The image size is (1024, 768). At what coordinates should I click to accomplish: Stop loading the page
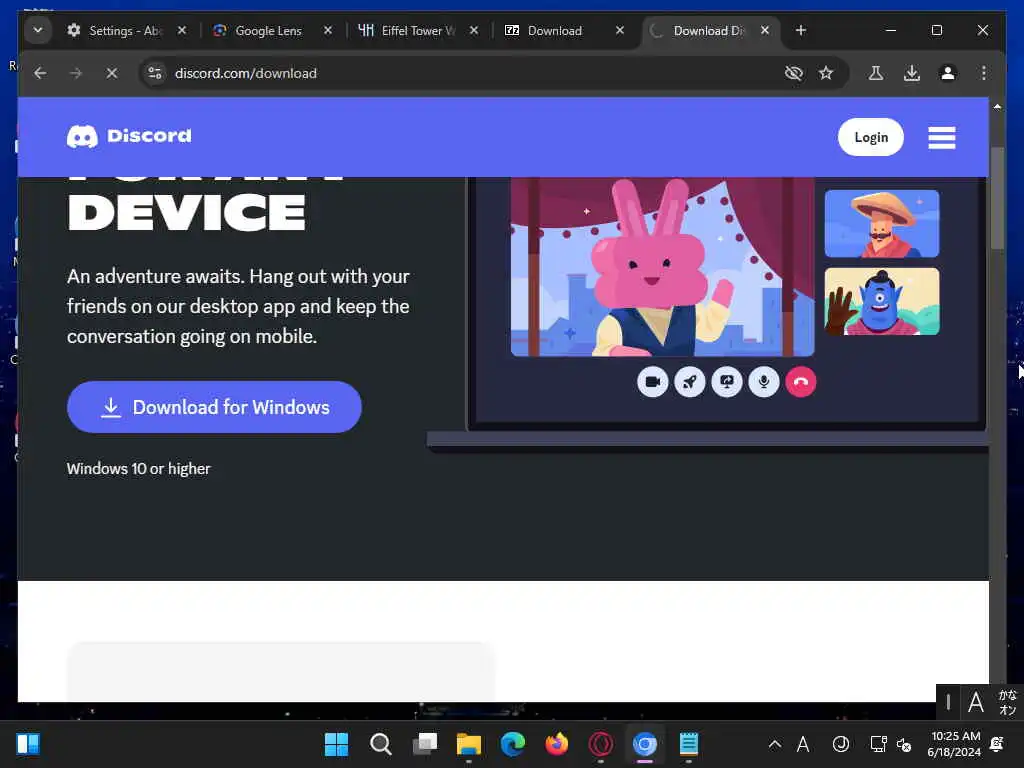pyautogui.click(x=112, y=73)
